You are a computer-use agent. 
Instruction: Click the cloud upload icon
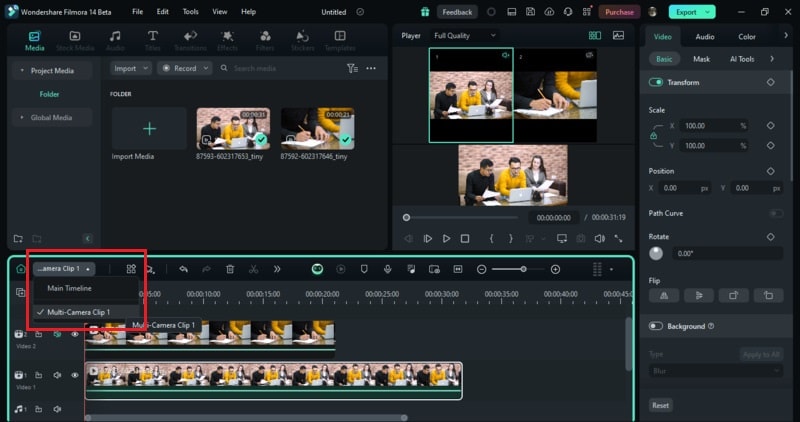point(549,12)
